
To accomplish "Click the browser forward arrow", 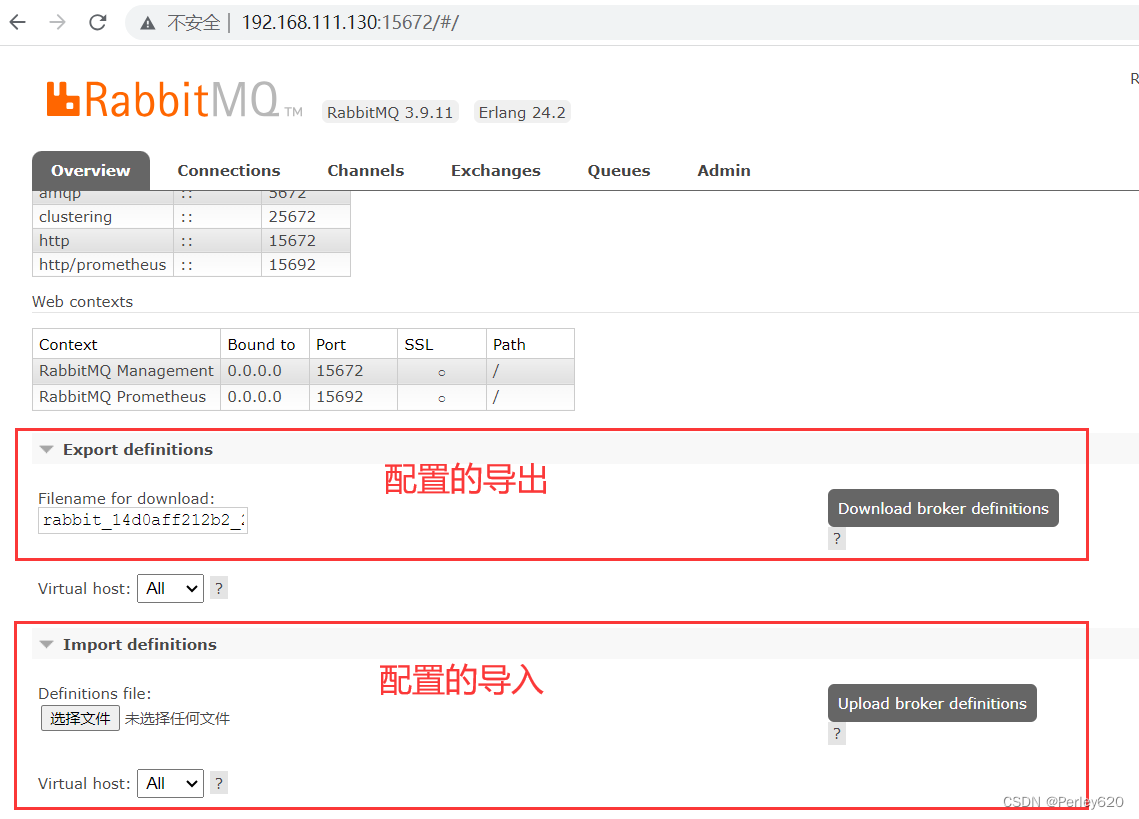I will click(57, 23).
